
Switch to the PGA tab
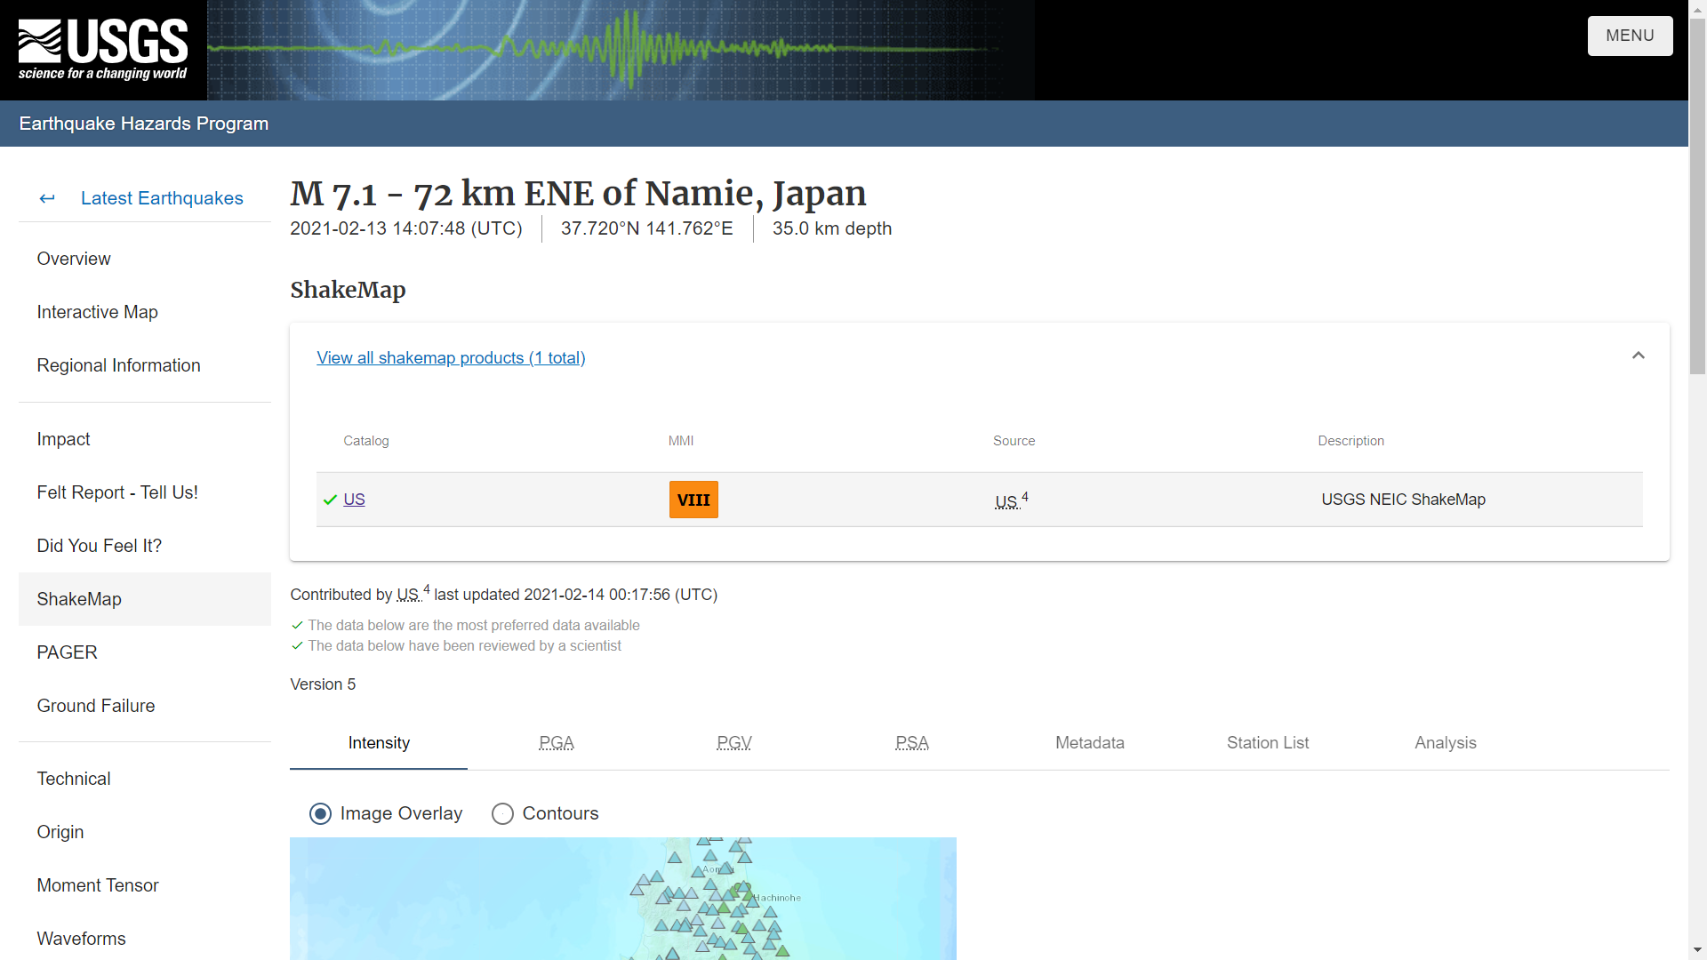pyautogui.click(x=556, y=743)
